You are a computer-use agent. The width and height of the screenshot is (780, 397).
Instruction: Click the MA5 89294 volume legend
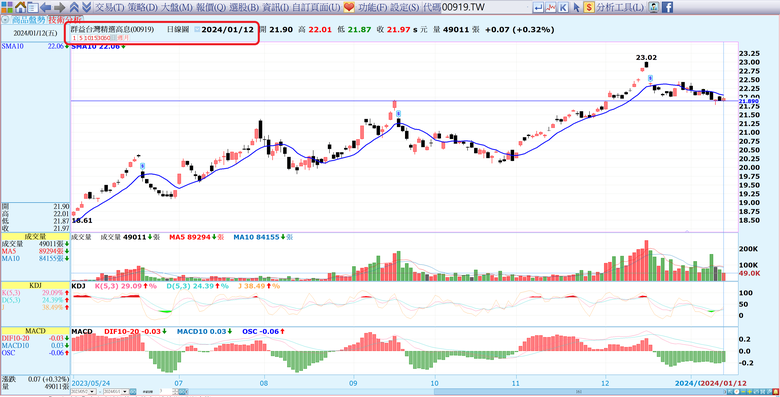[195, 238]
